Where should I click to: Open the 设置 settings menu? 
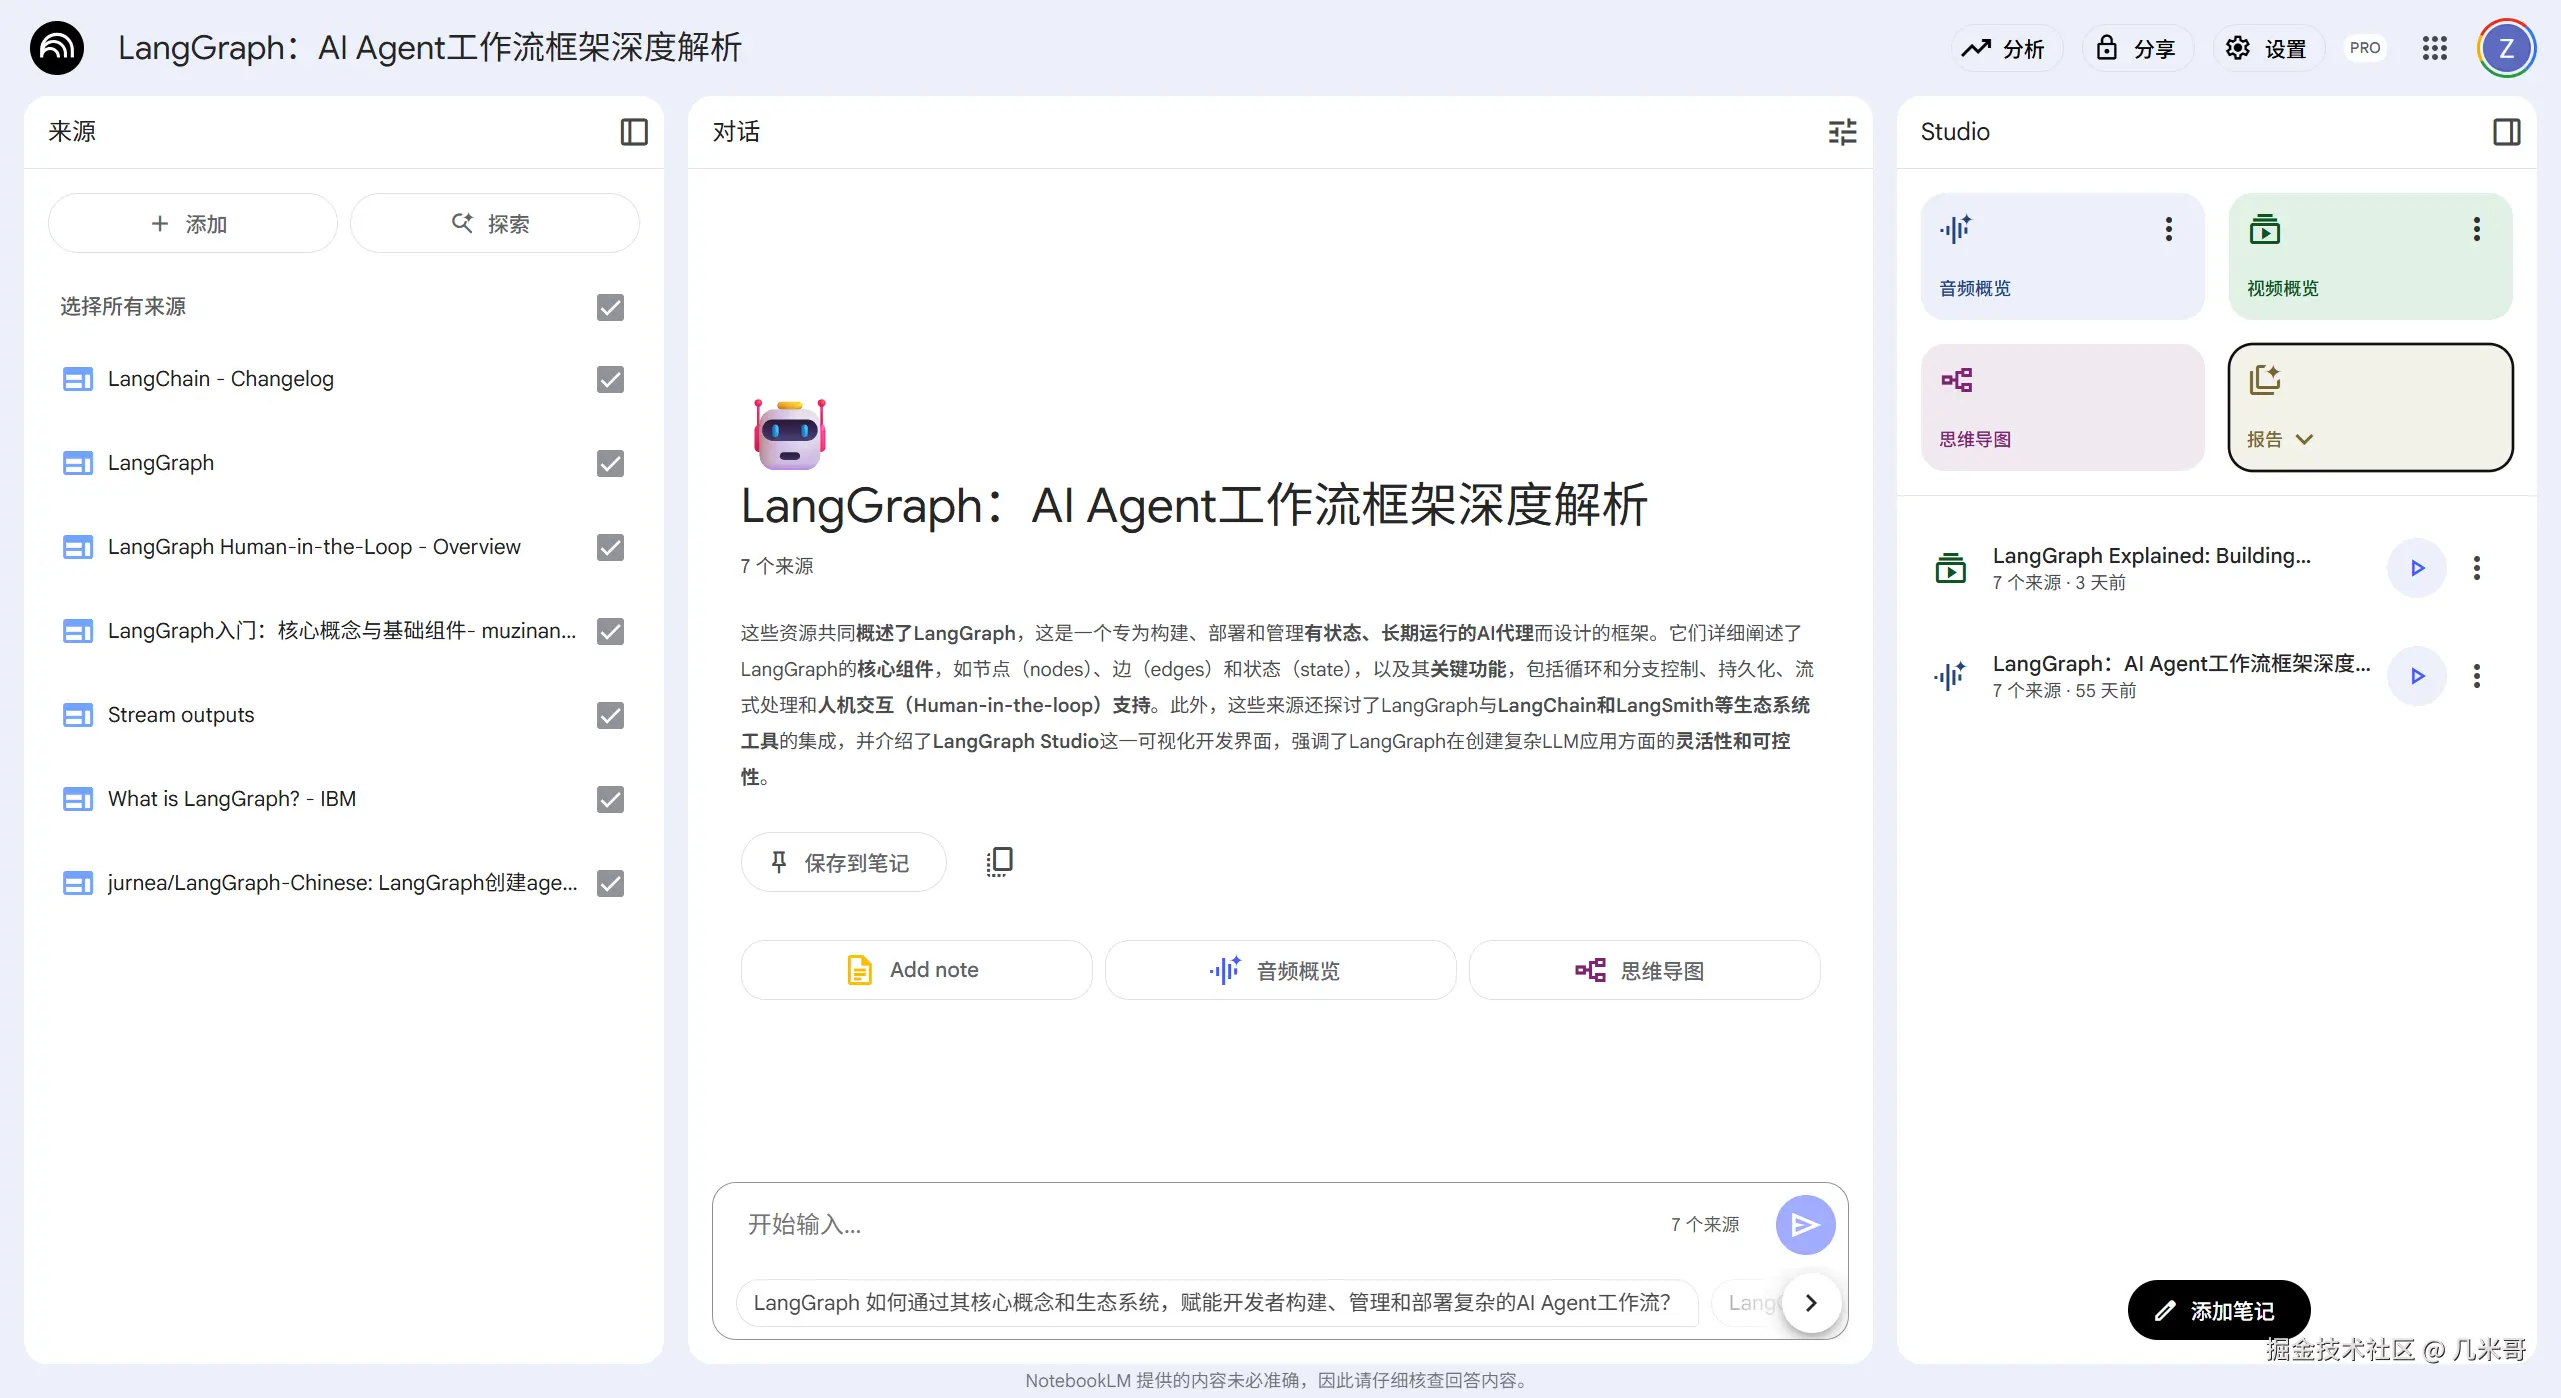pos(2267,47)
